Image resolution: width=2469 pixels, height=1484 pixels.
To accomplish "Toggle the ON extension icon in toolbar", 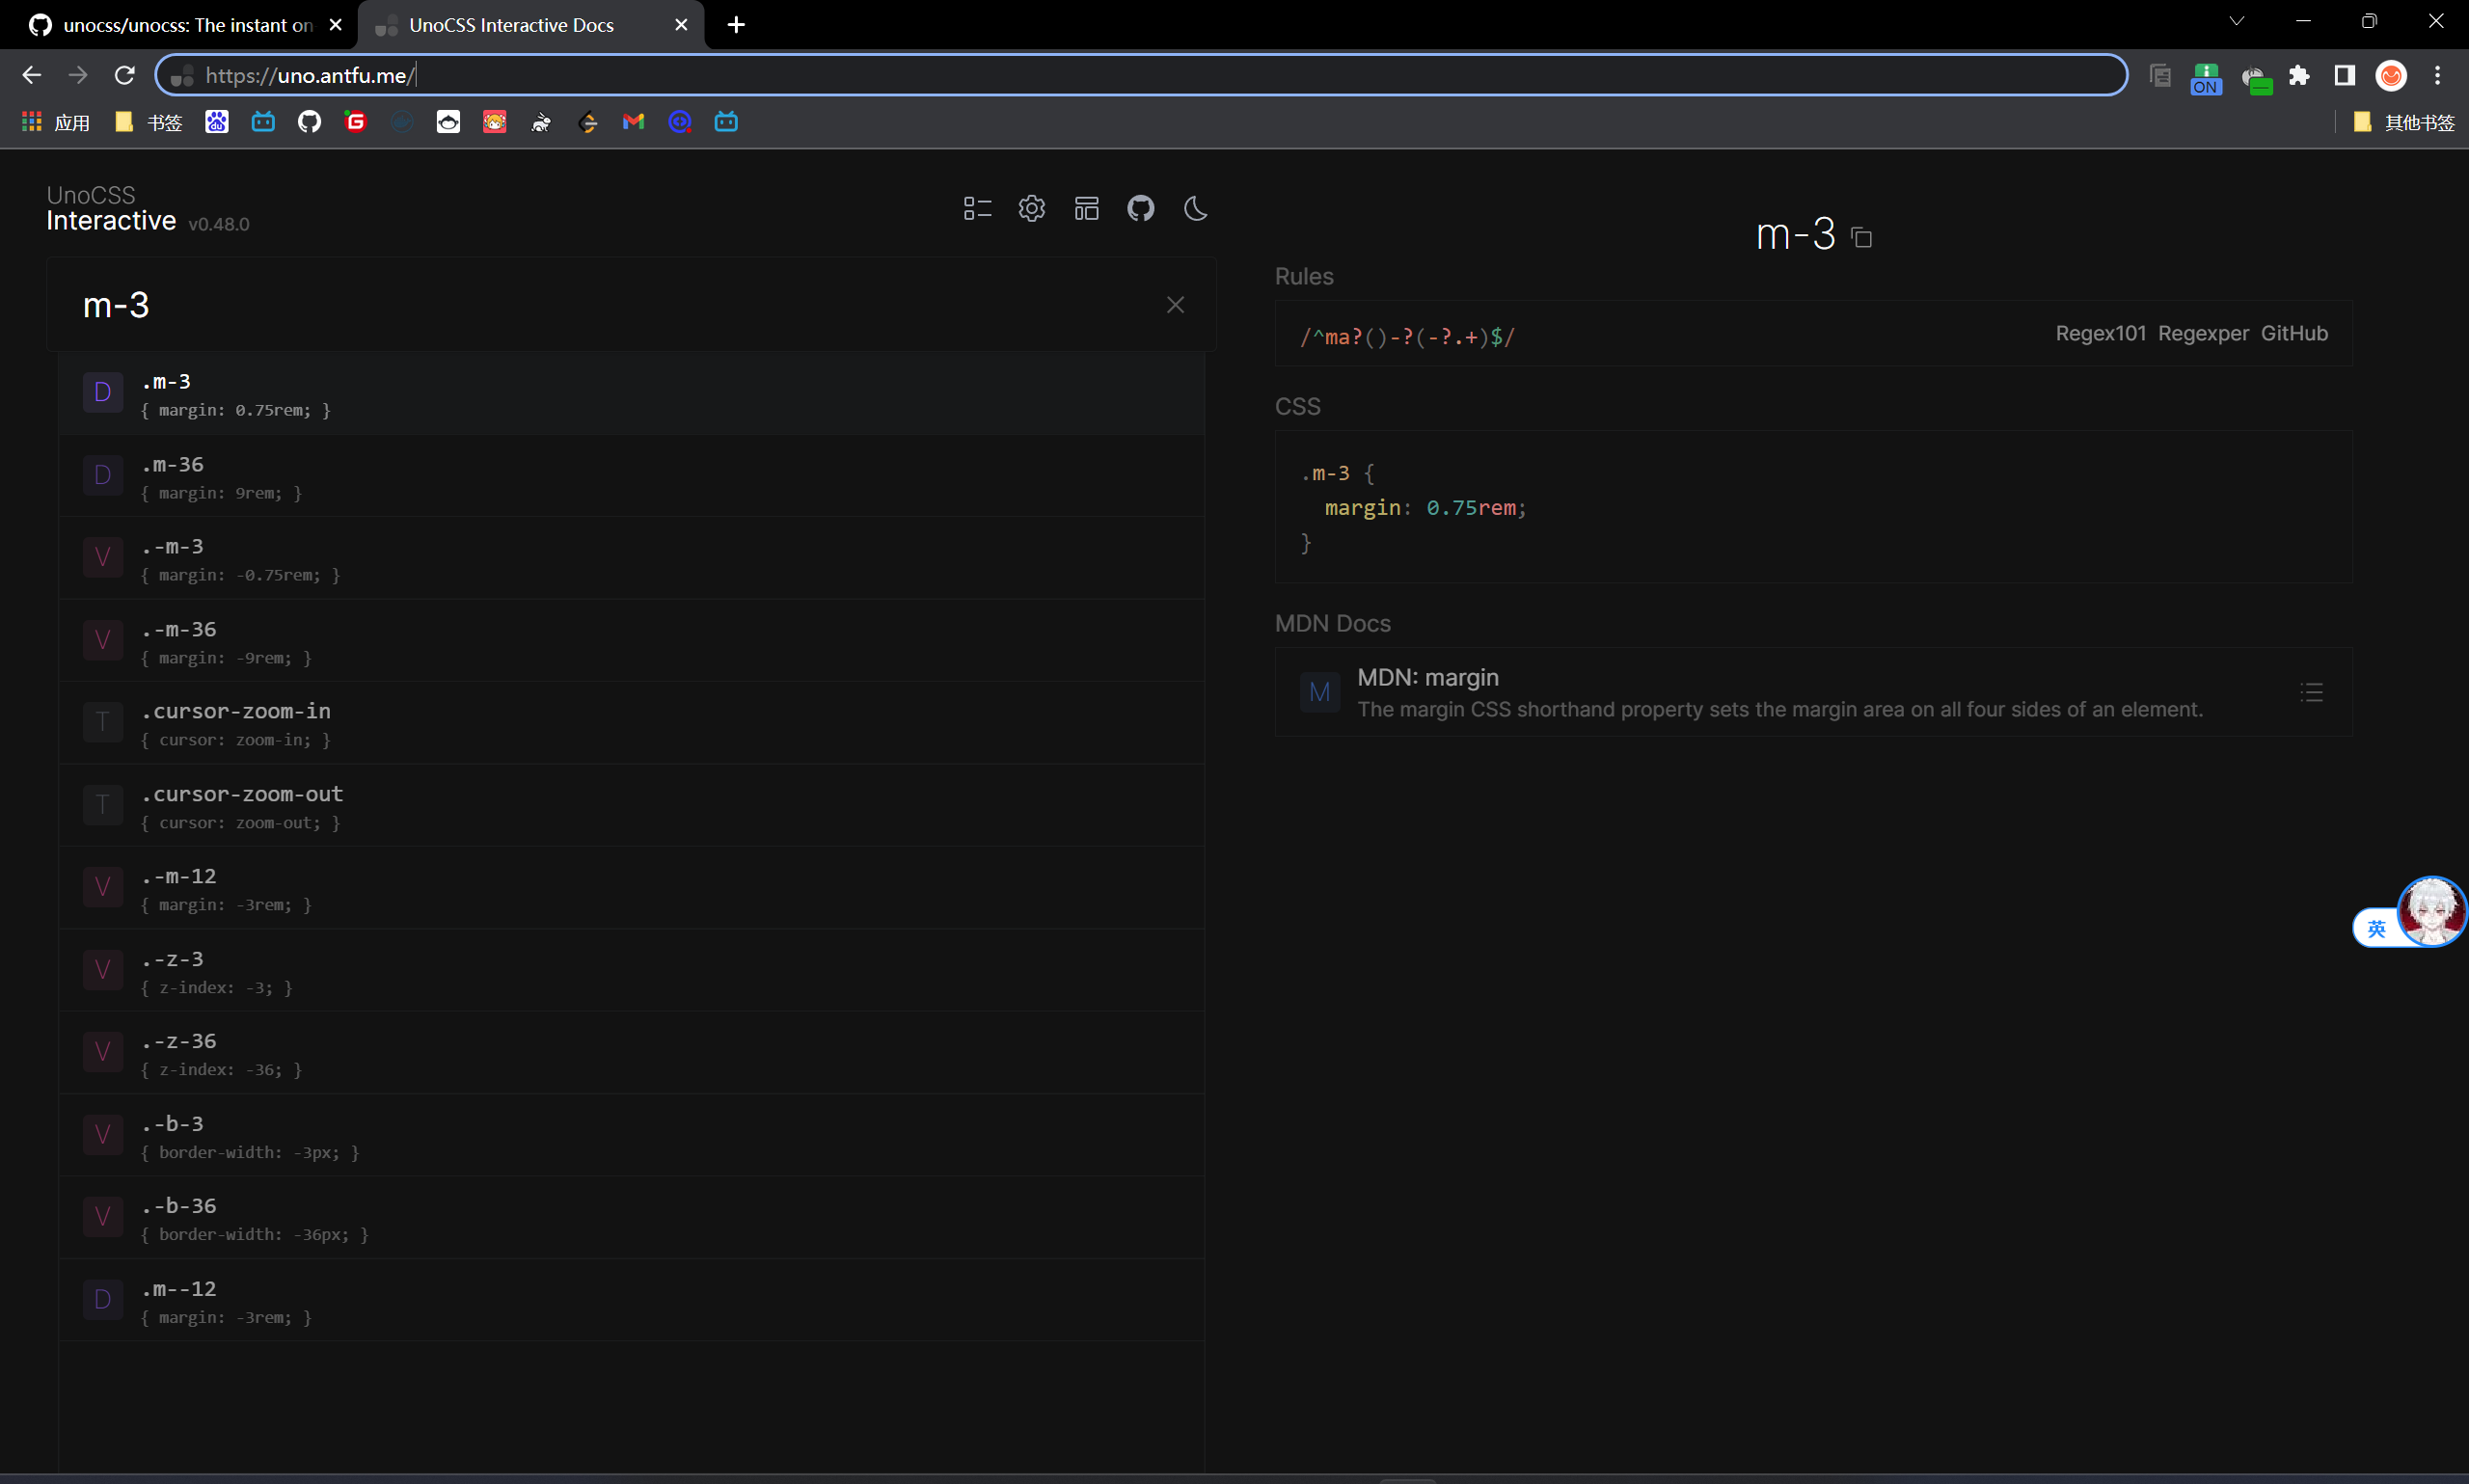I will tap(2206, 78).
